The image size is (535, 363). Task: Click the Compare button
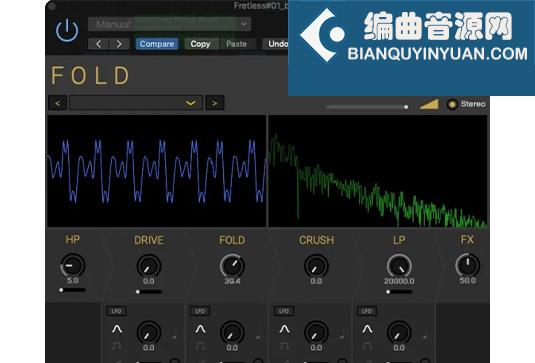157,44
